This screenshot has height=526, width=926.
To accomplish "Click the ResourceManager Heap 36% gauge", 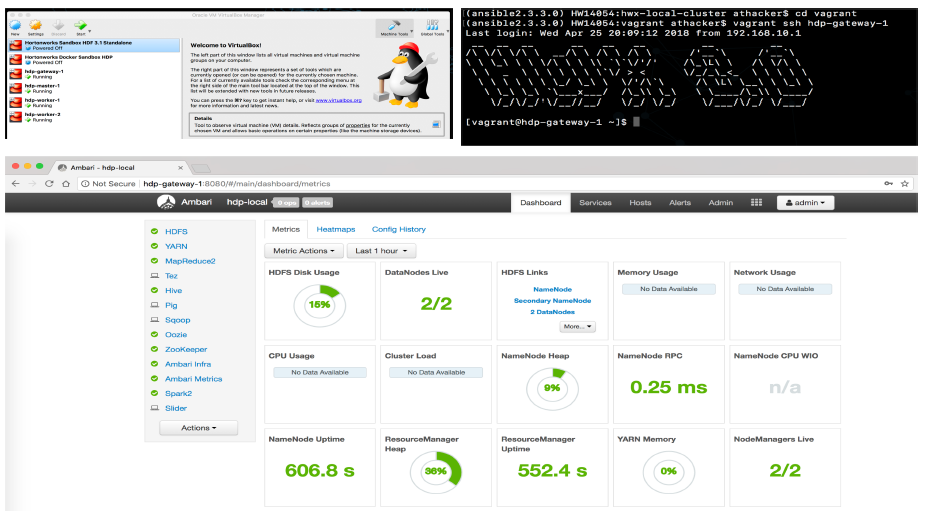I will 436,472.
